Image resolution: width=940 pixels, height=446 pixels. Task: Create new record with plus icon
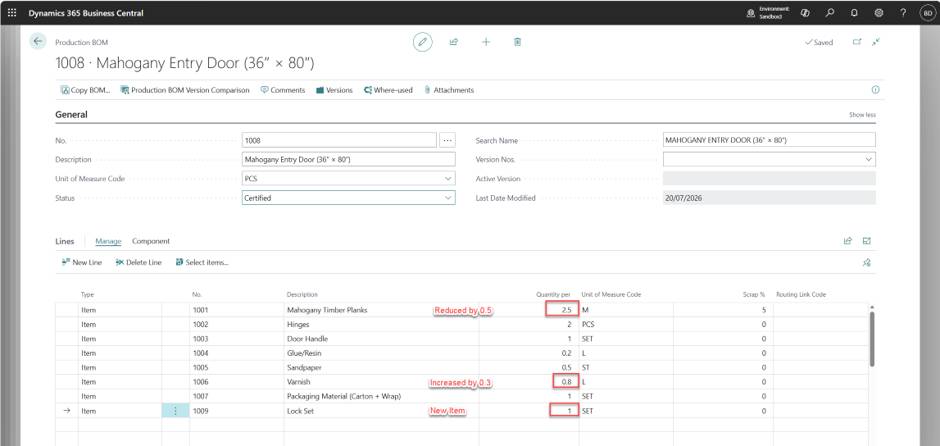click(x=486, y=42)
